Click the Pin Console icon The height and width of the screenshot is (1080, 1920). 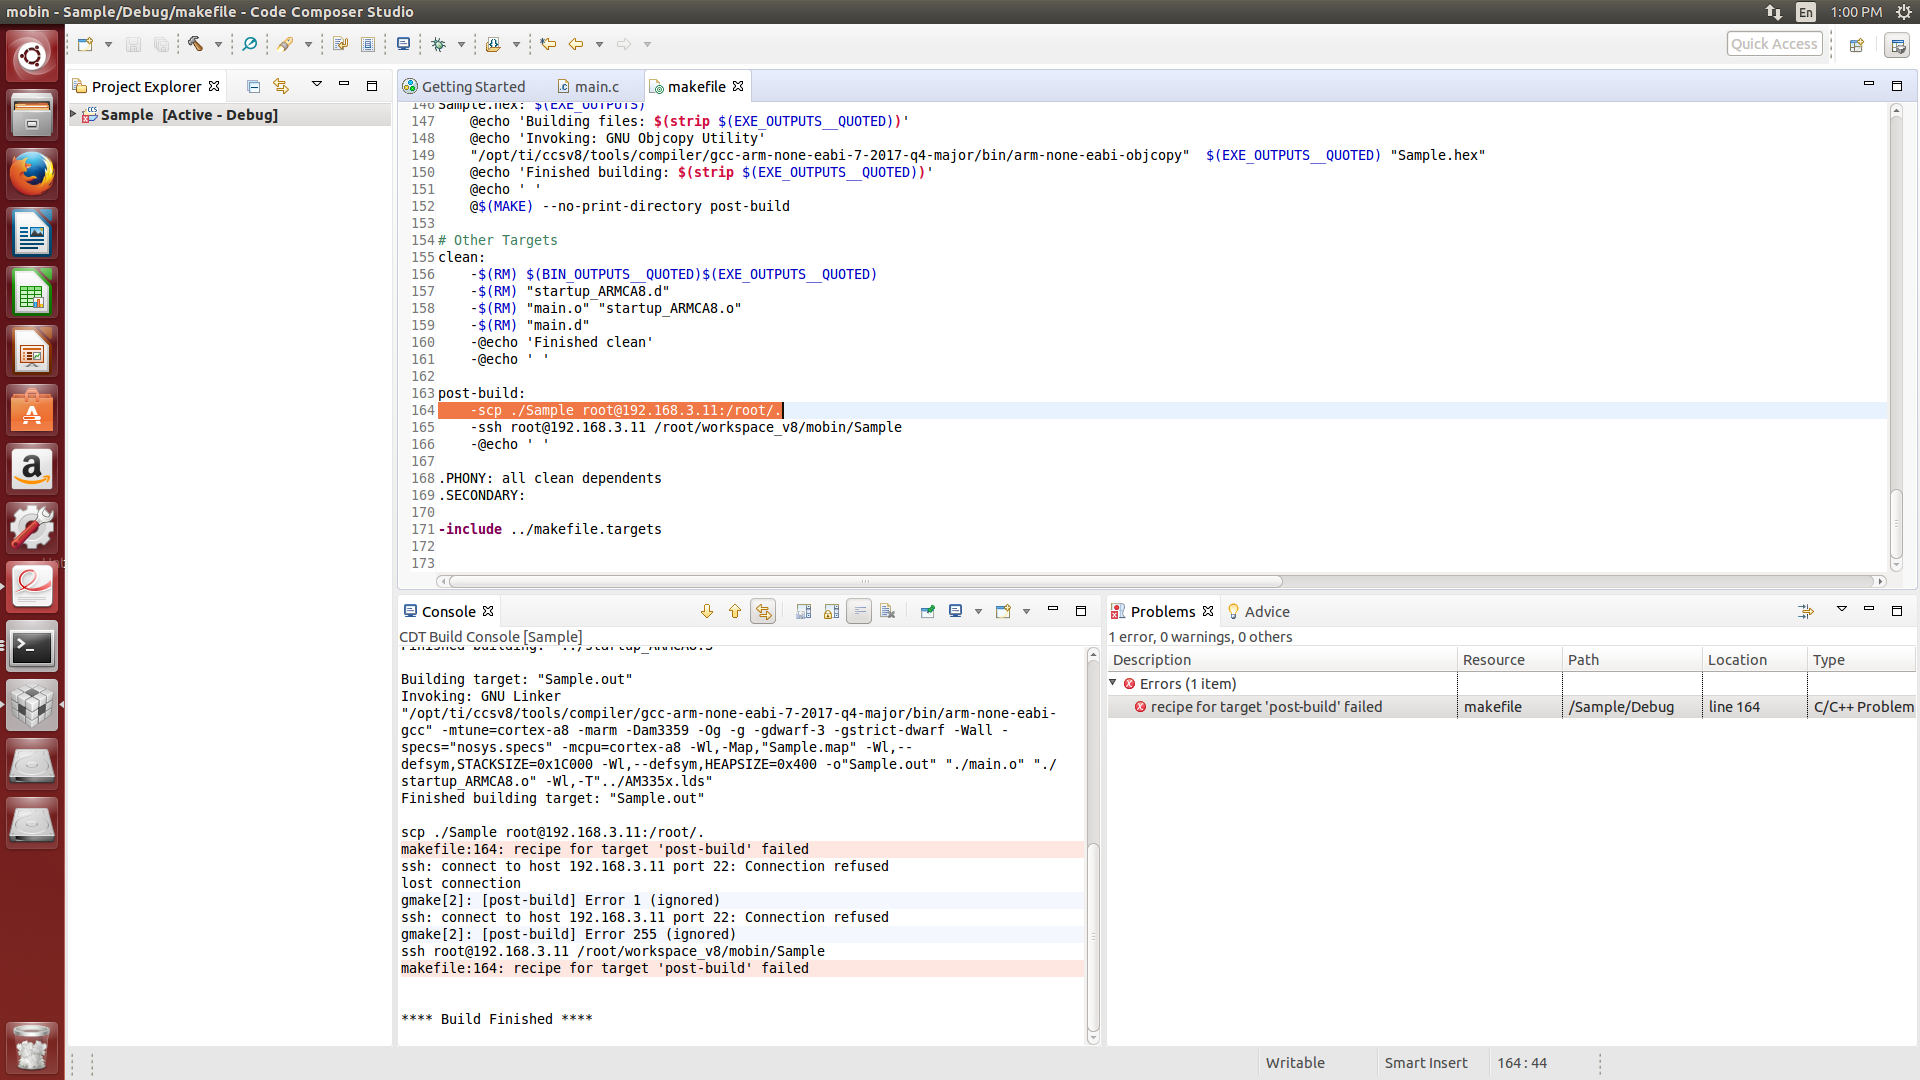tap(927, 611)
